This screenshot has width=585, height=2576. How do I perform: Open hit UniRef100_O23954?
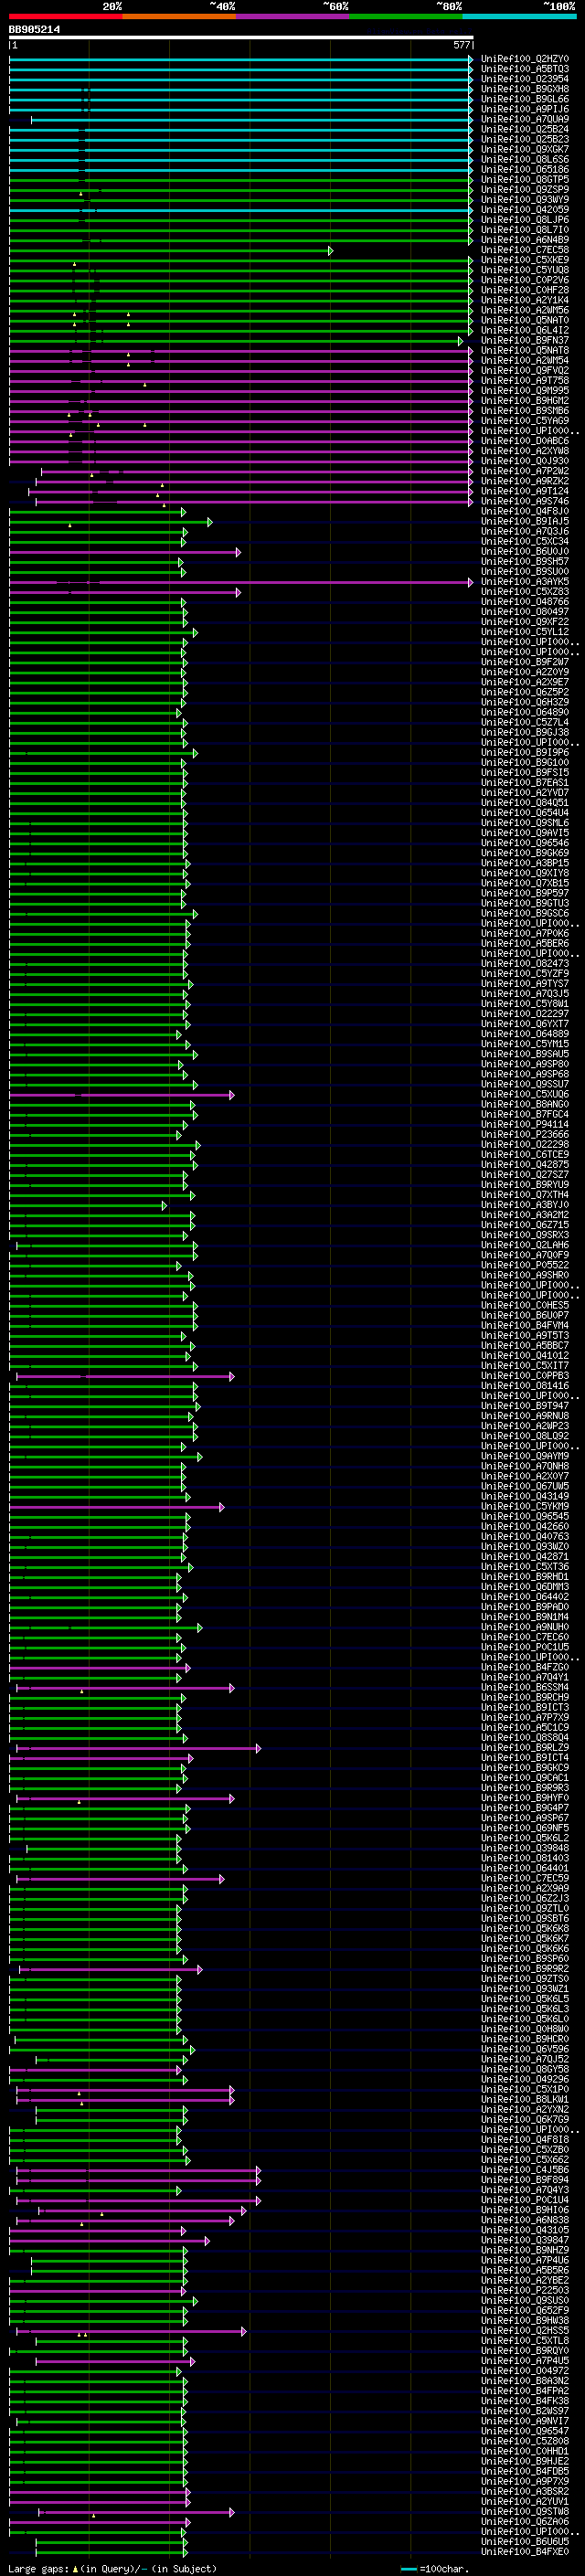click(525, 79)
